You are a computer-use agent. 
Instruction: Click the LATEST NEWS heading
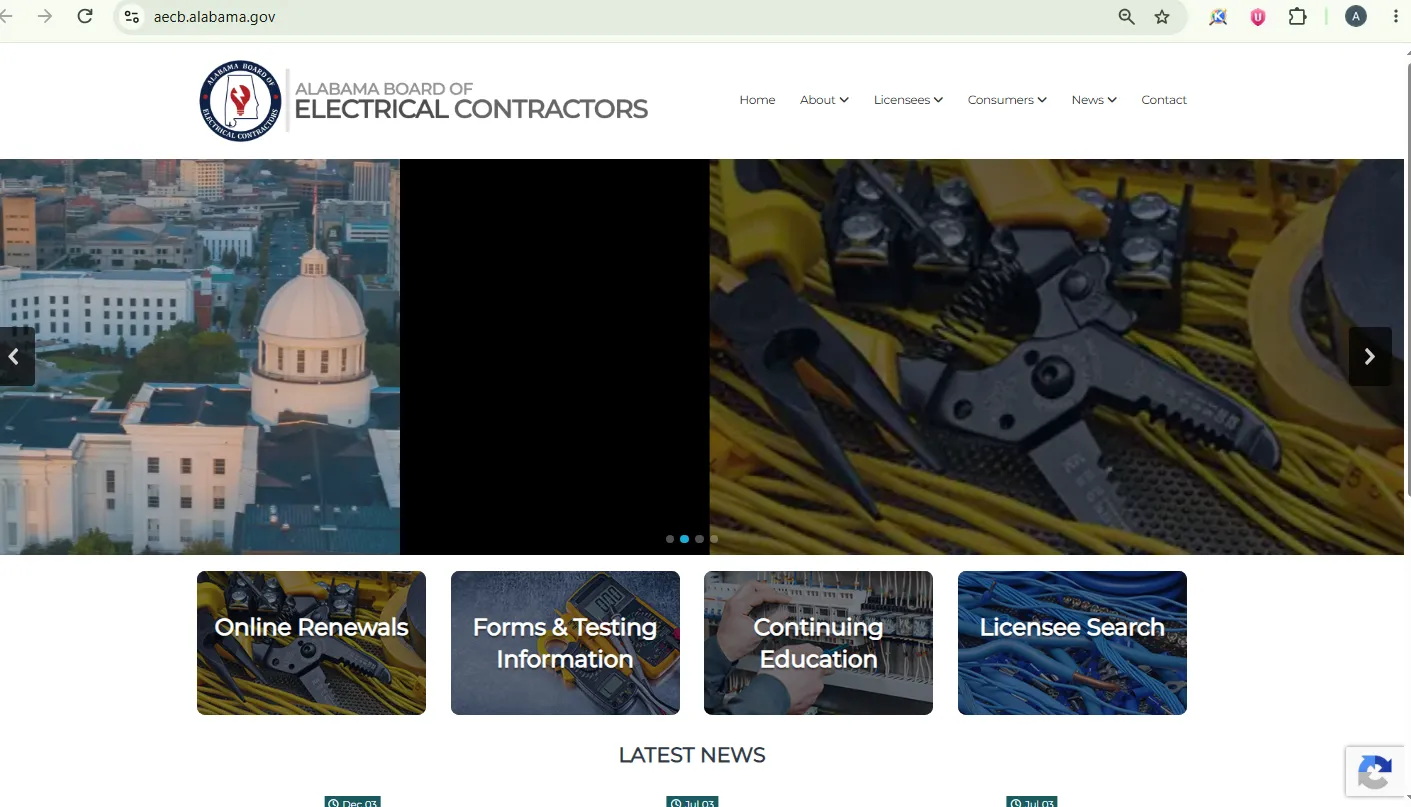pos(692,755)
